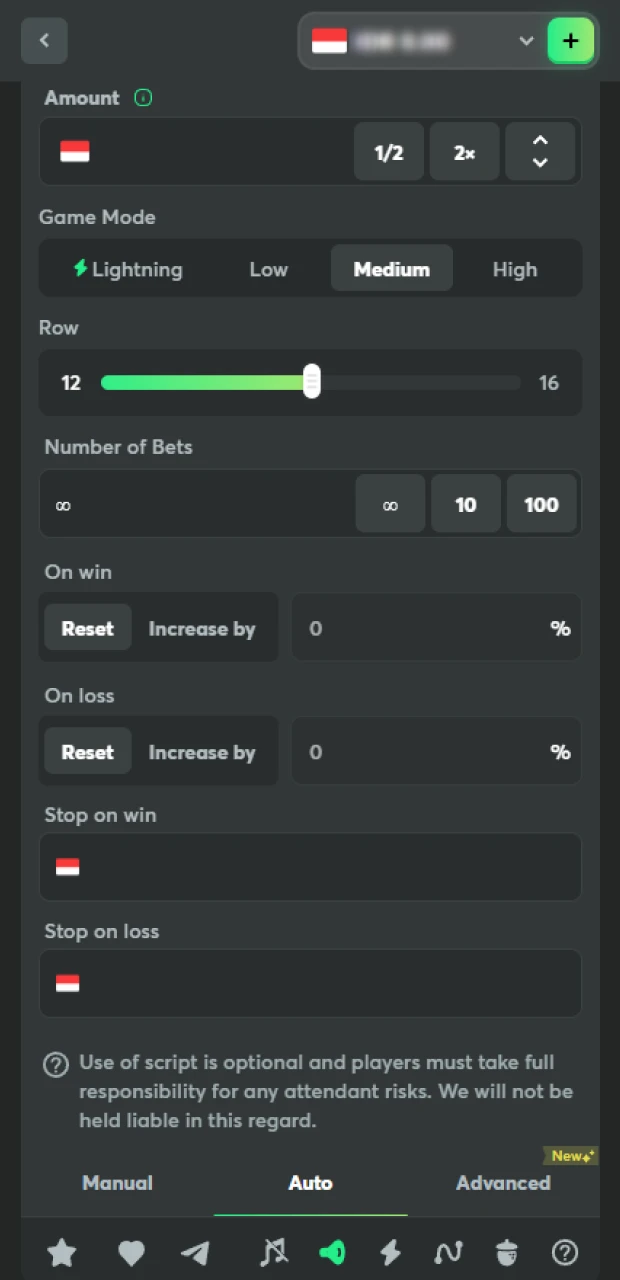Select the star favorites icon
The image size is (620, 1280).
click(62, 1252)
